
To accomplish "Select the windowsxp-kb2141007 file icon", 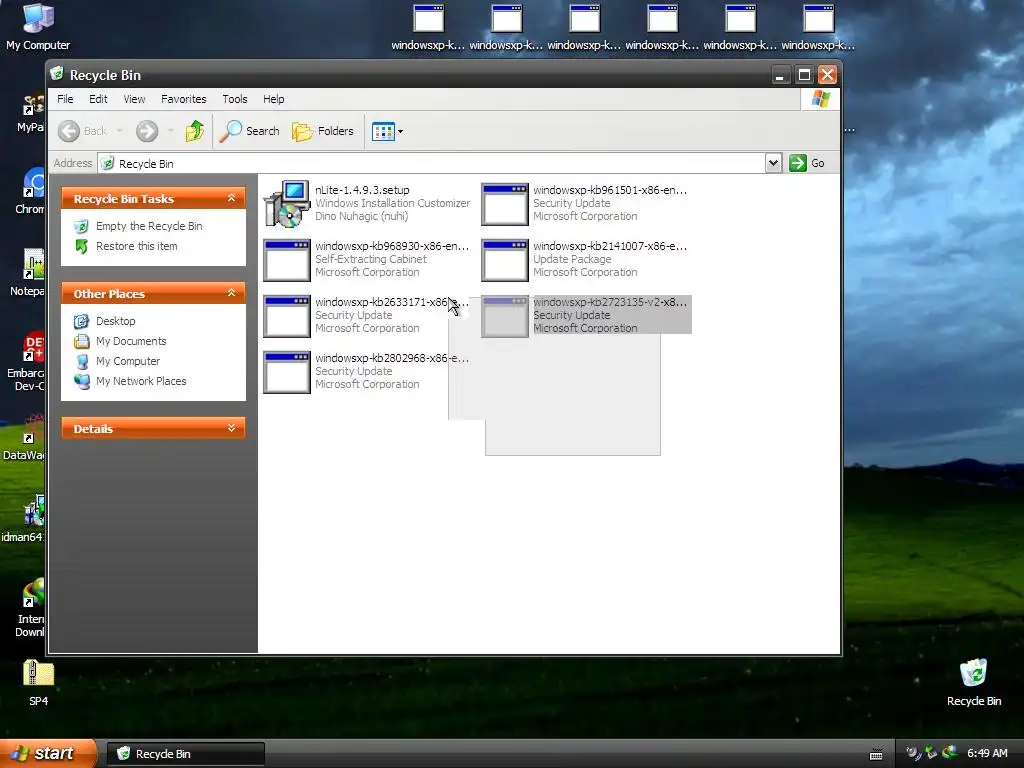I will point(505,261).
